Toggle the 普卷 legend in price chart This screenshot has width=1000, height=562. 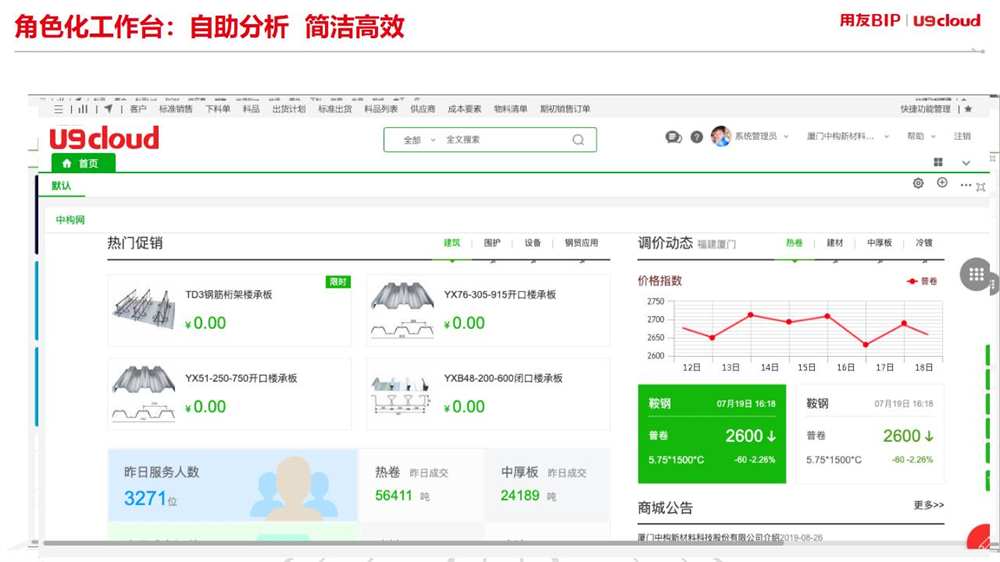tap(922, 281)
